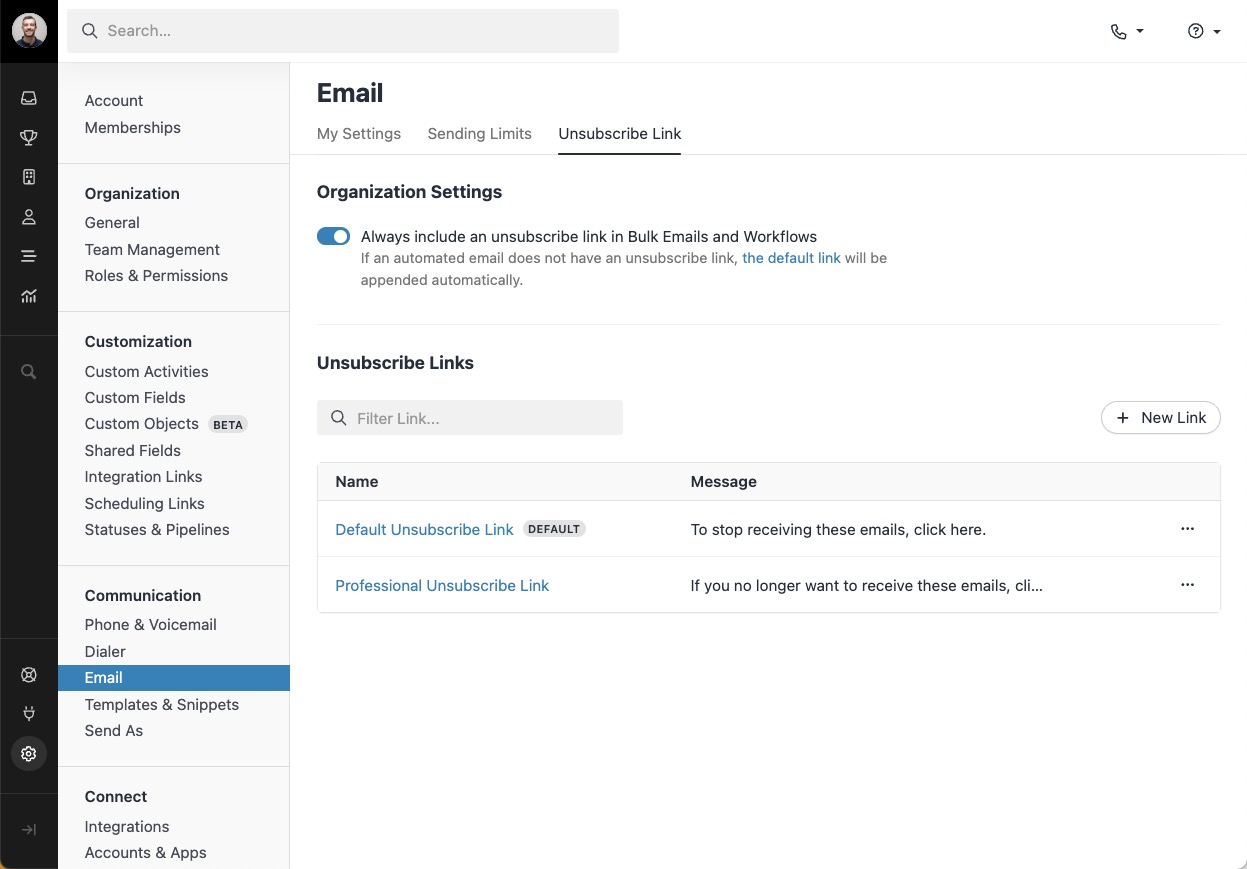Go to Leads building icon
Screen dimensions: 1247x869
[x=29, y=177]
